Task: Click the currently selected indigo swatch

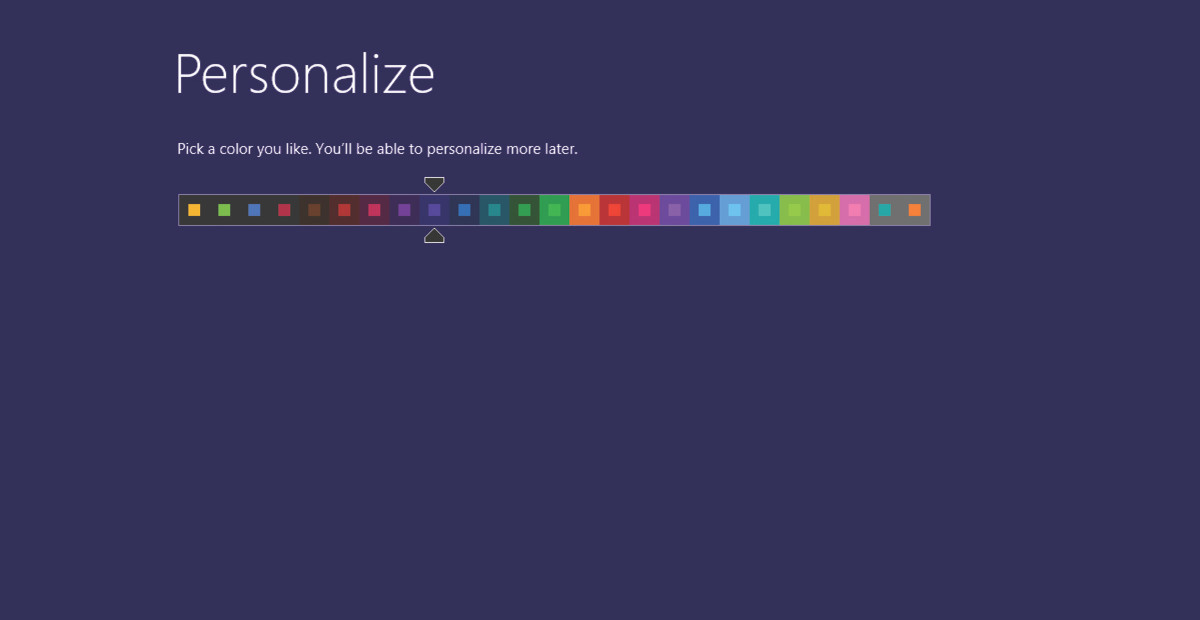Action: (434, 210)
